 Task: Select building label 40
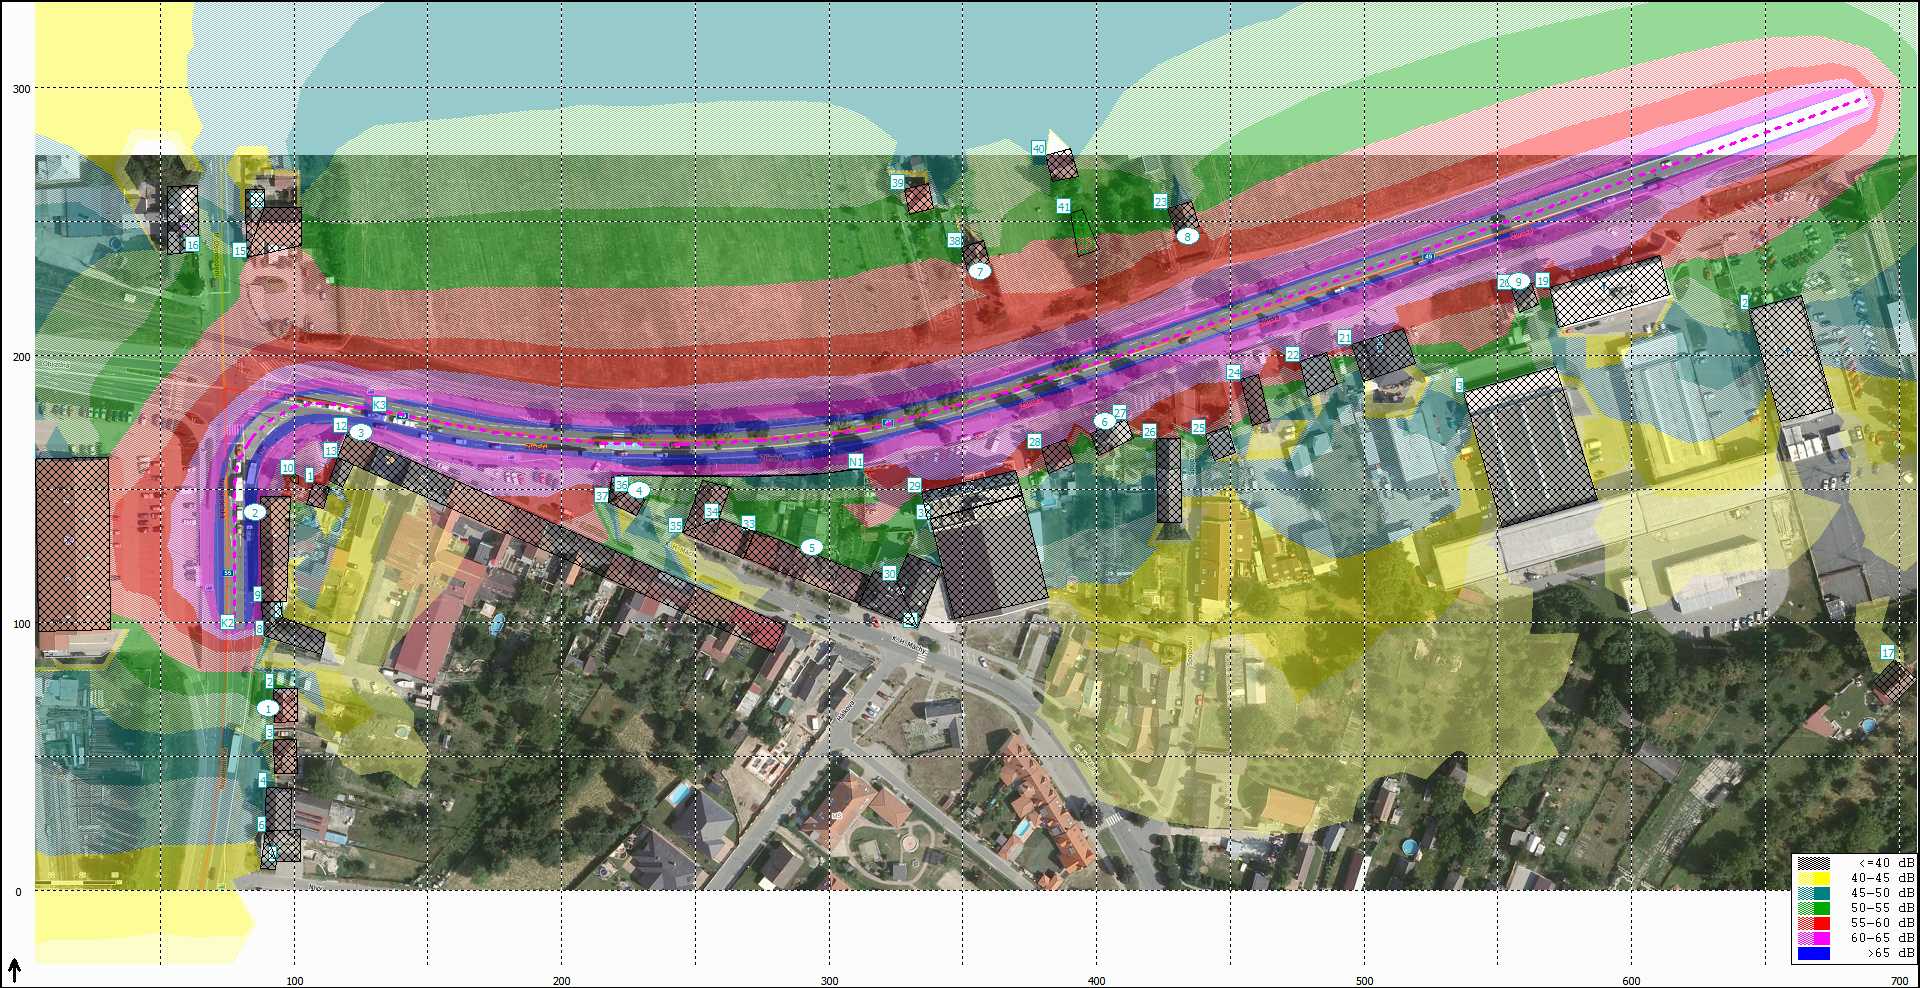pos(1038,149)
